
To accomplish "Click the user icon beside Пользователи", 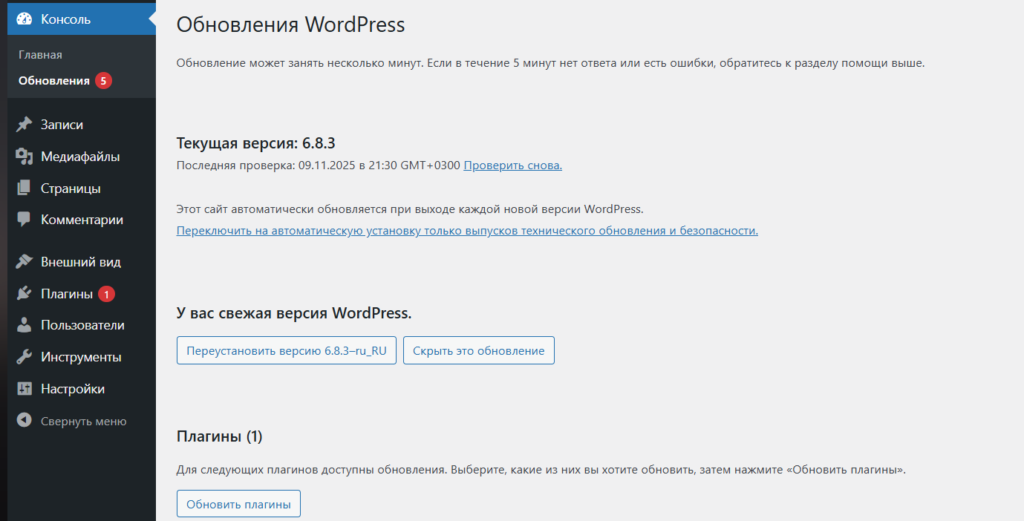I will [x=25, y=325].
